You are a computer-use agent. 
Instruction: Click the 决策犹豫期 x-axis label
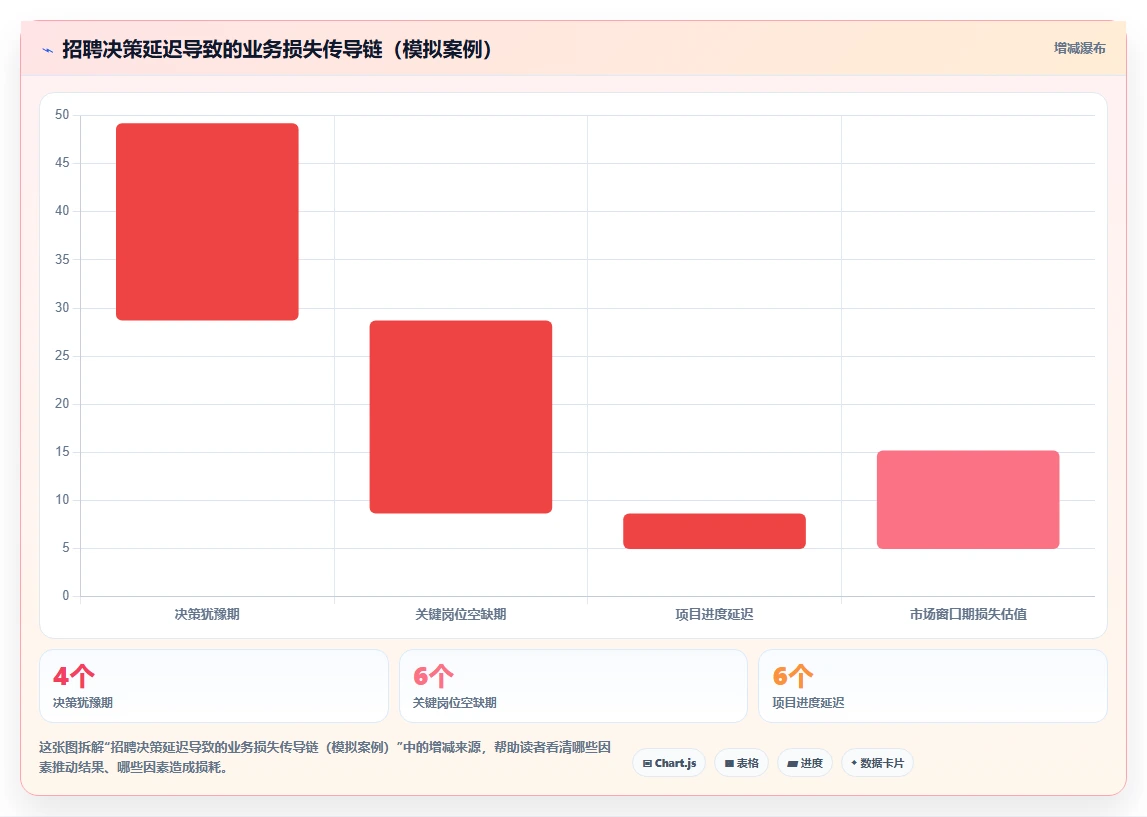207,614
